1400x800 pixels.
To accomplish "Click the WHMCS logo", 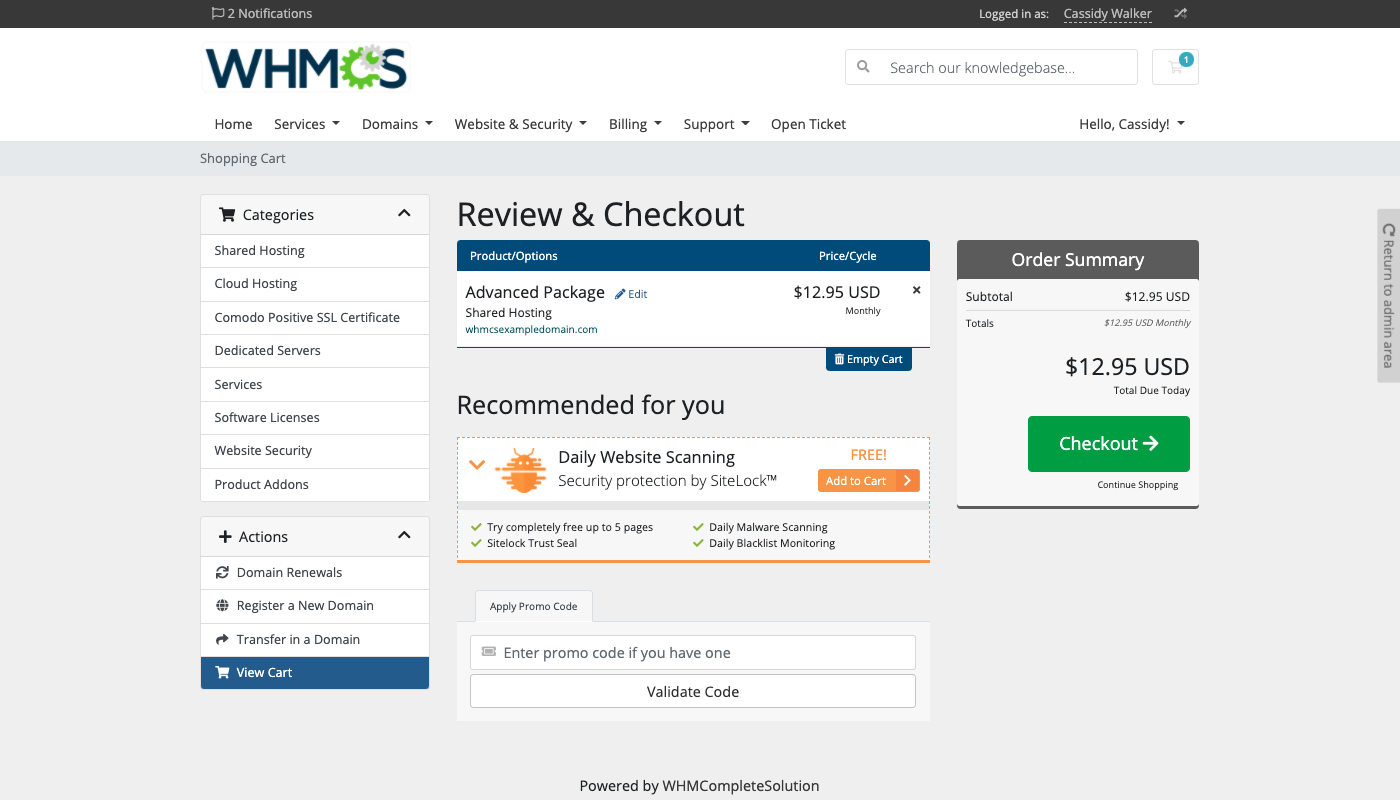I will (x=305, y=68).
